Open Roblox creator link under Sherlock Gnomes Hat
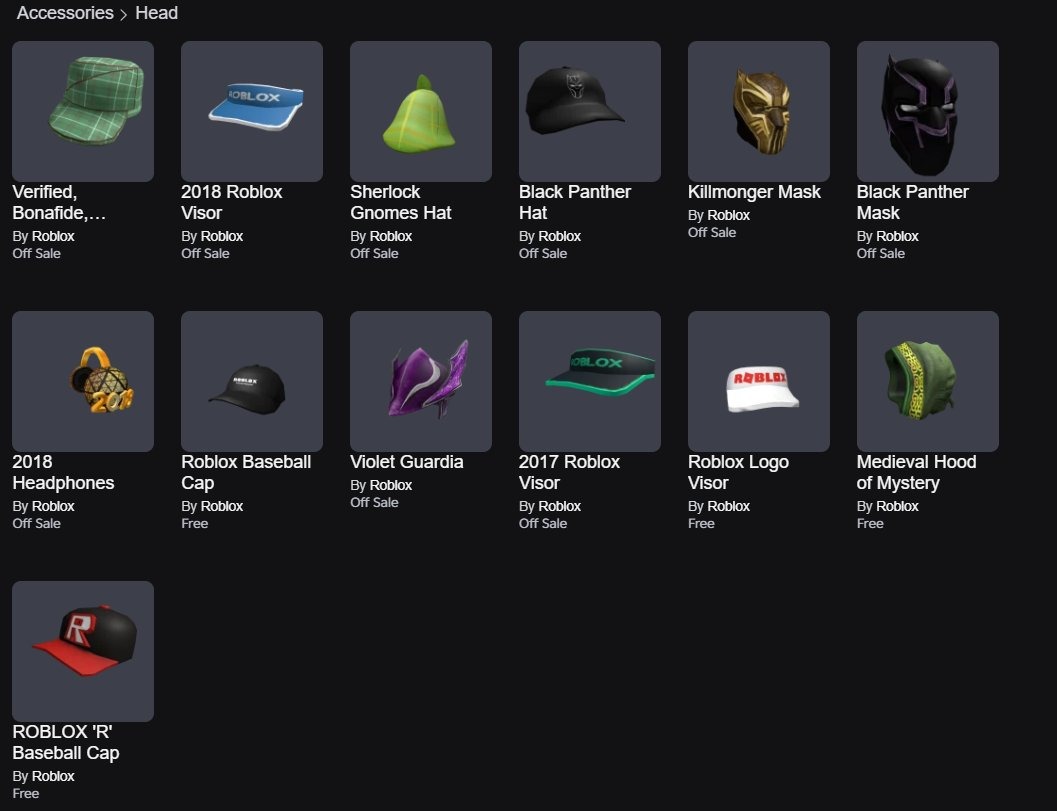 pos(391,236)
